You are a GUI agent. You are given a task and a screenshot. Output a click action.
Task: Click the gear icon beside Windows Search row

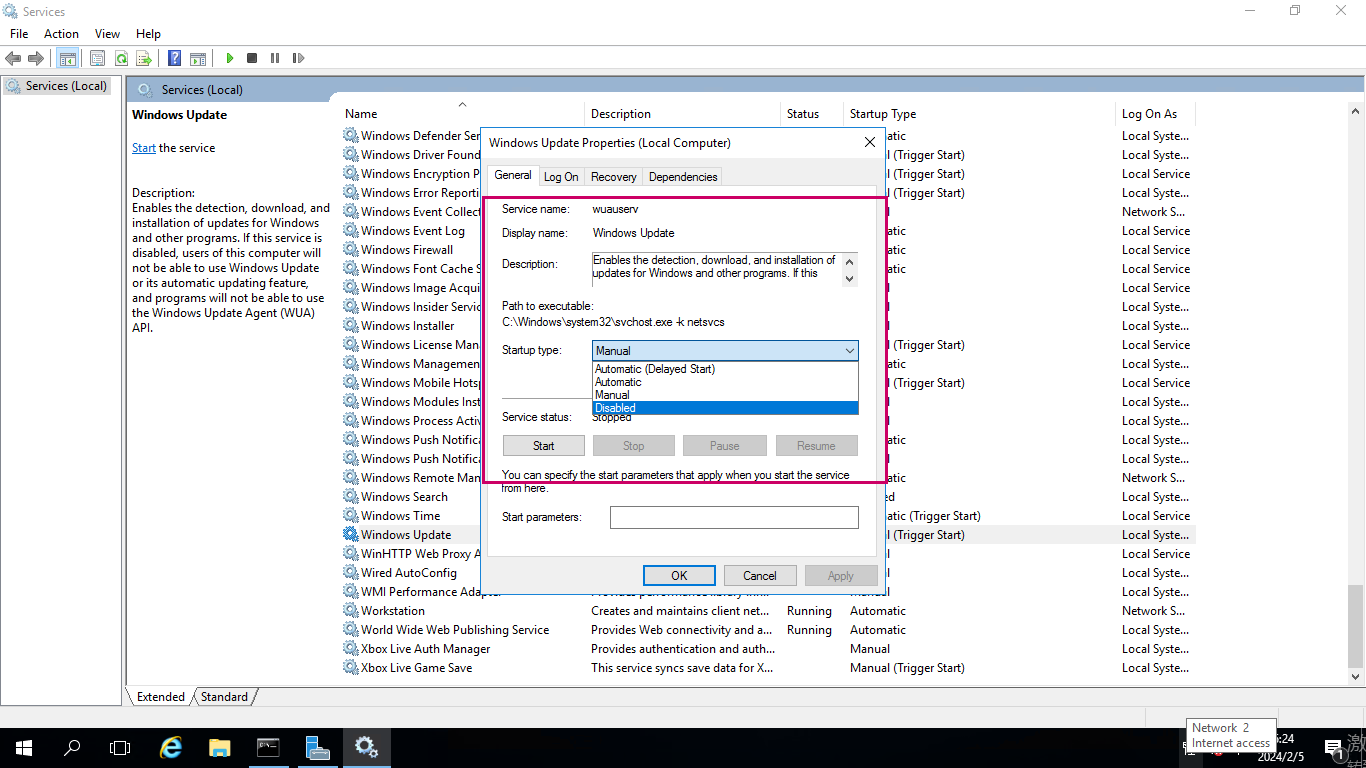point(351,496)
